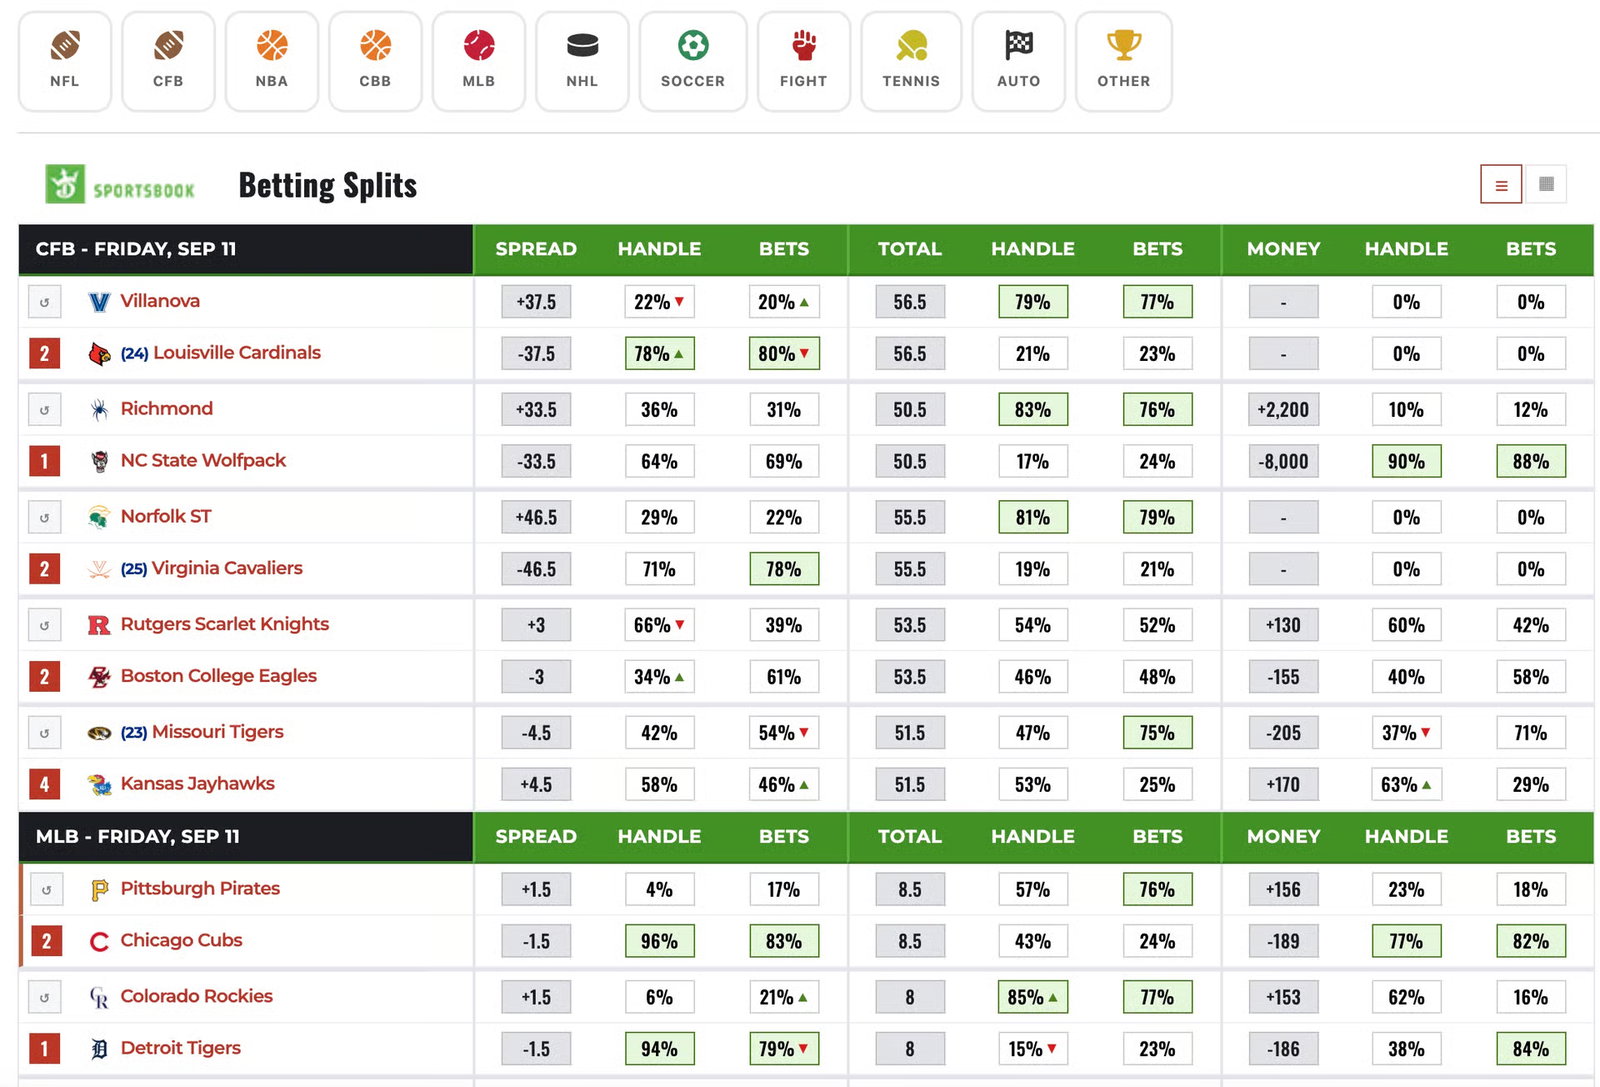Open the Pittsburgh Pirates team link
Image resolution: width=1600 pixels, height=1087 pixels.
click(200, 888)
